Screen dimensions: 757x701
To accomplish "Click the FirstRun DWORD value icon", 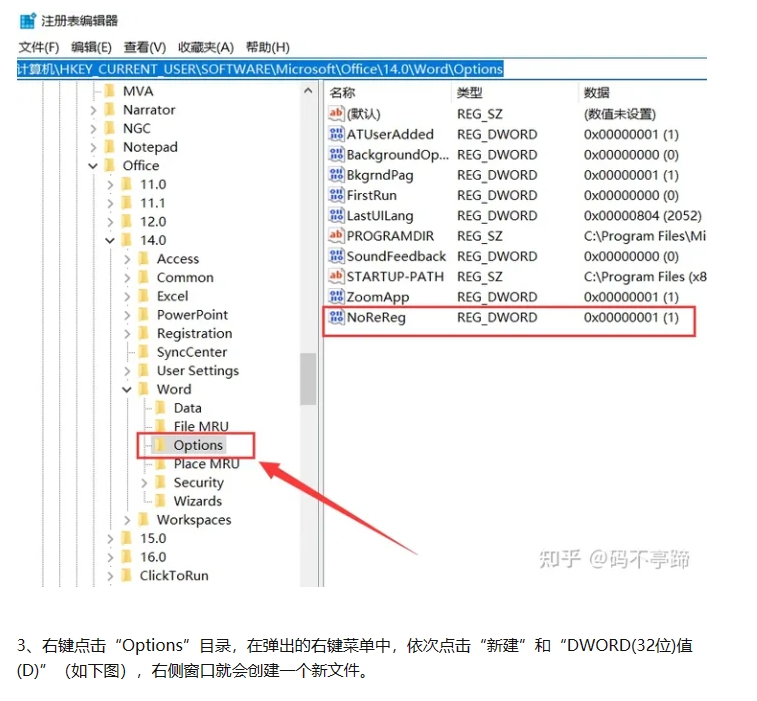I will point(337,196).
